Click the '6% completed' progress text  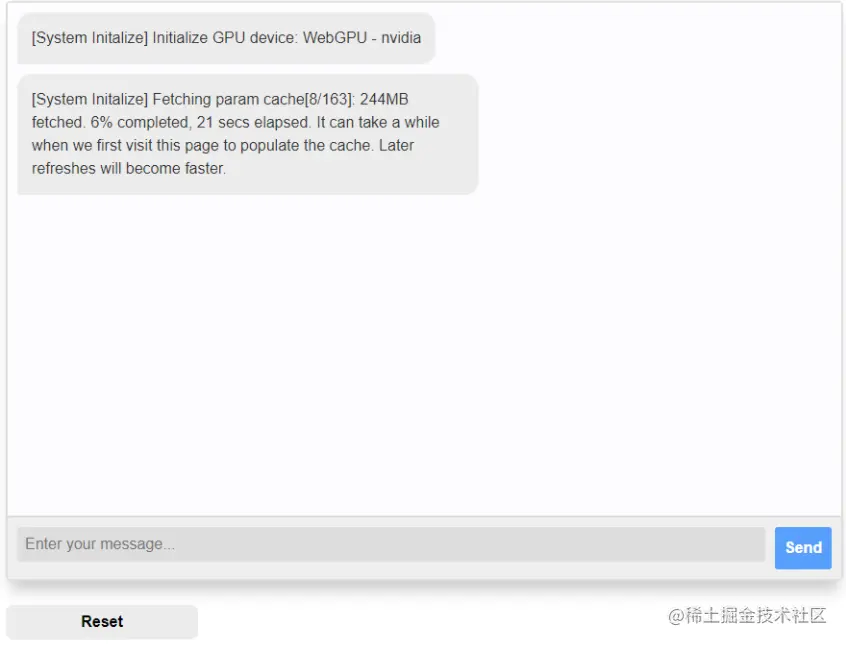click(141, 123)
